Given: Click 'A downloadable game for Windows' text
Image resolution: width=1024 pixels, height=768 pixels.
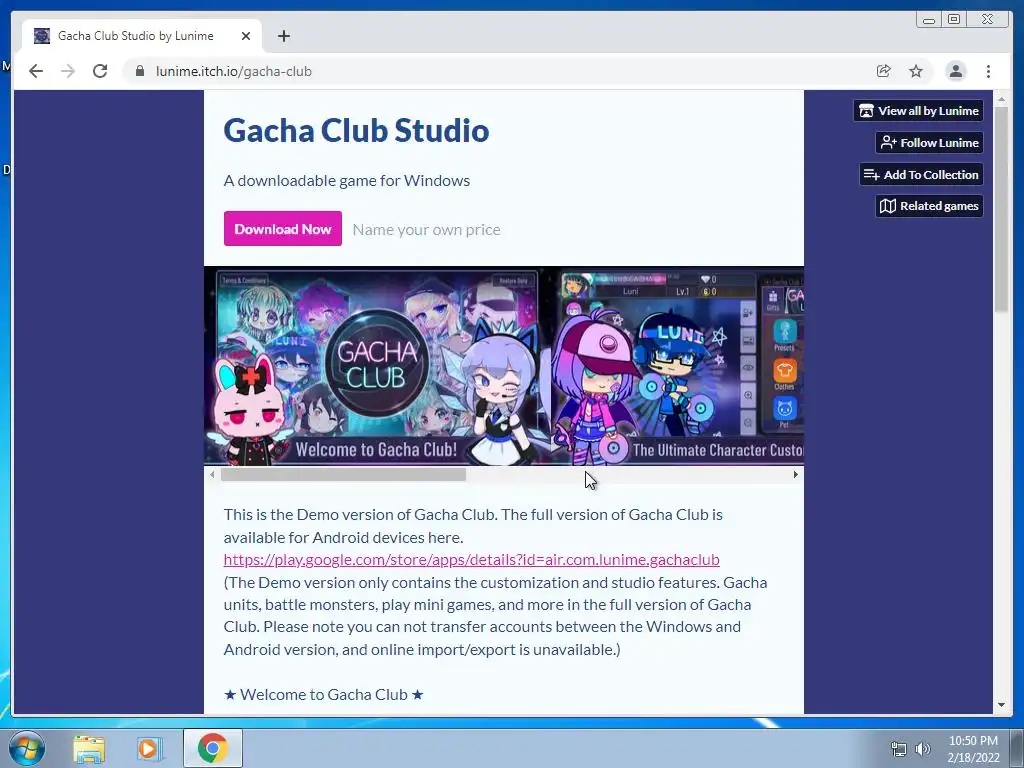Looking at the screenshot, I should (347, 180).
